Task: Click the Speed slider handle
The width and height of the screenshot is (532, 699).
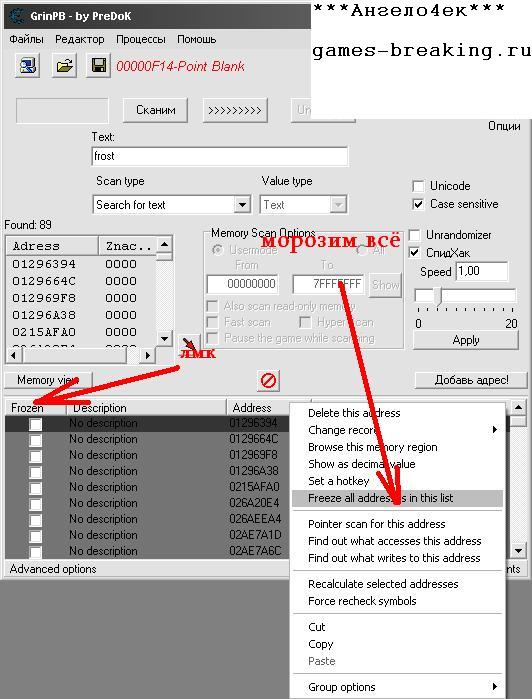Action: click(x=437, y=296)
